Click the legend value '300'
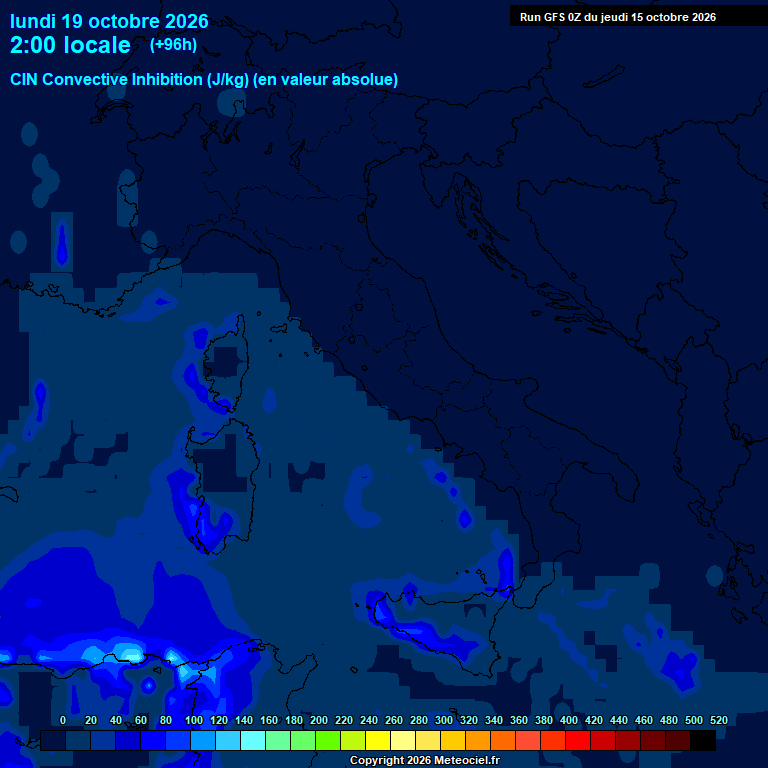This screenshot has height=768, width=768. pos(443,720)
